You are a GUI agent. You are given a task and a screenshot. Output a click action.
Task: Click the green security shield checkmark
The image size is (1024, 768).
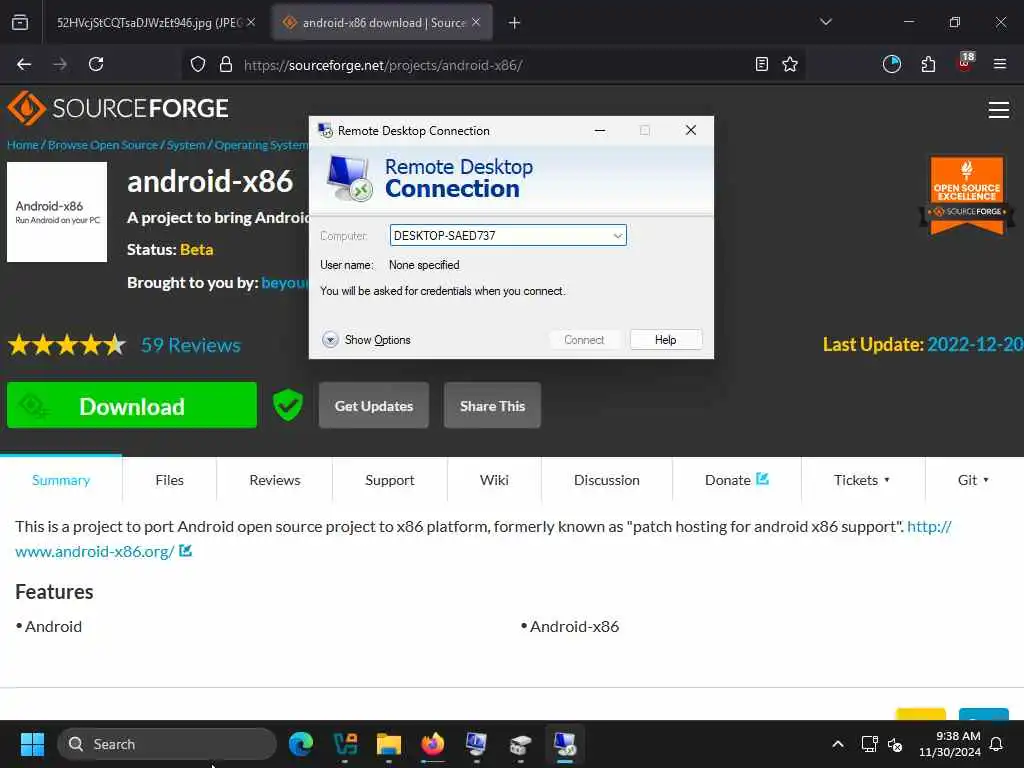[288, 405]
